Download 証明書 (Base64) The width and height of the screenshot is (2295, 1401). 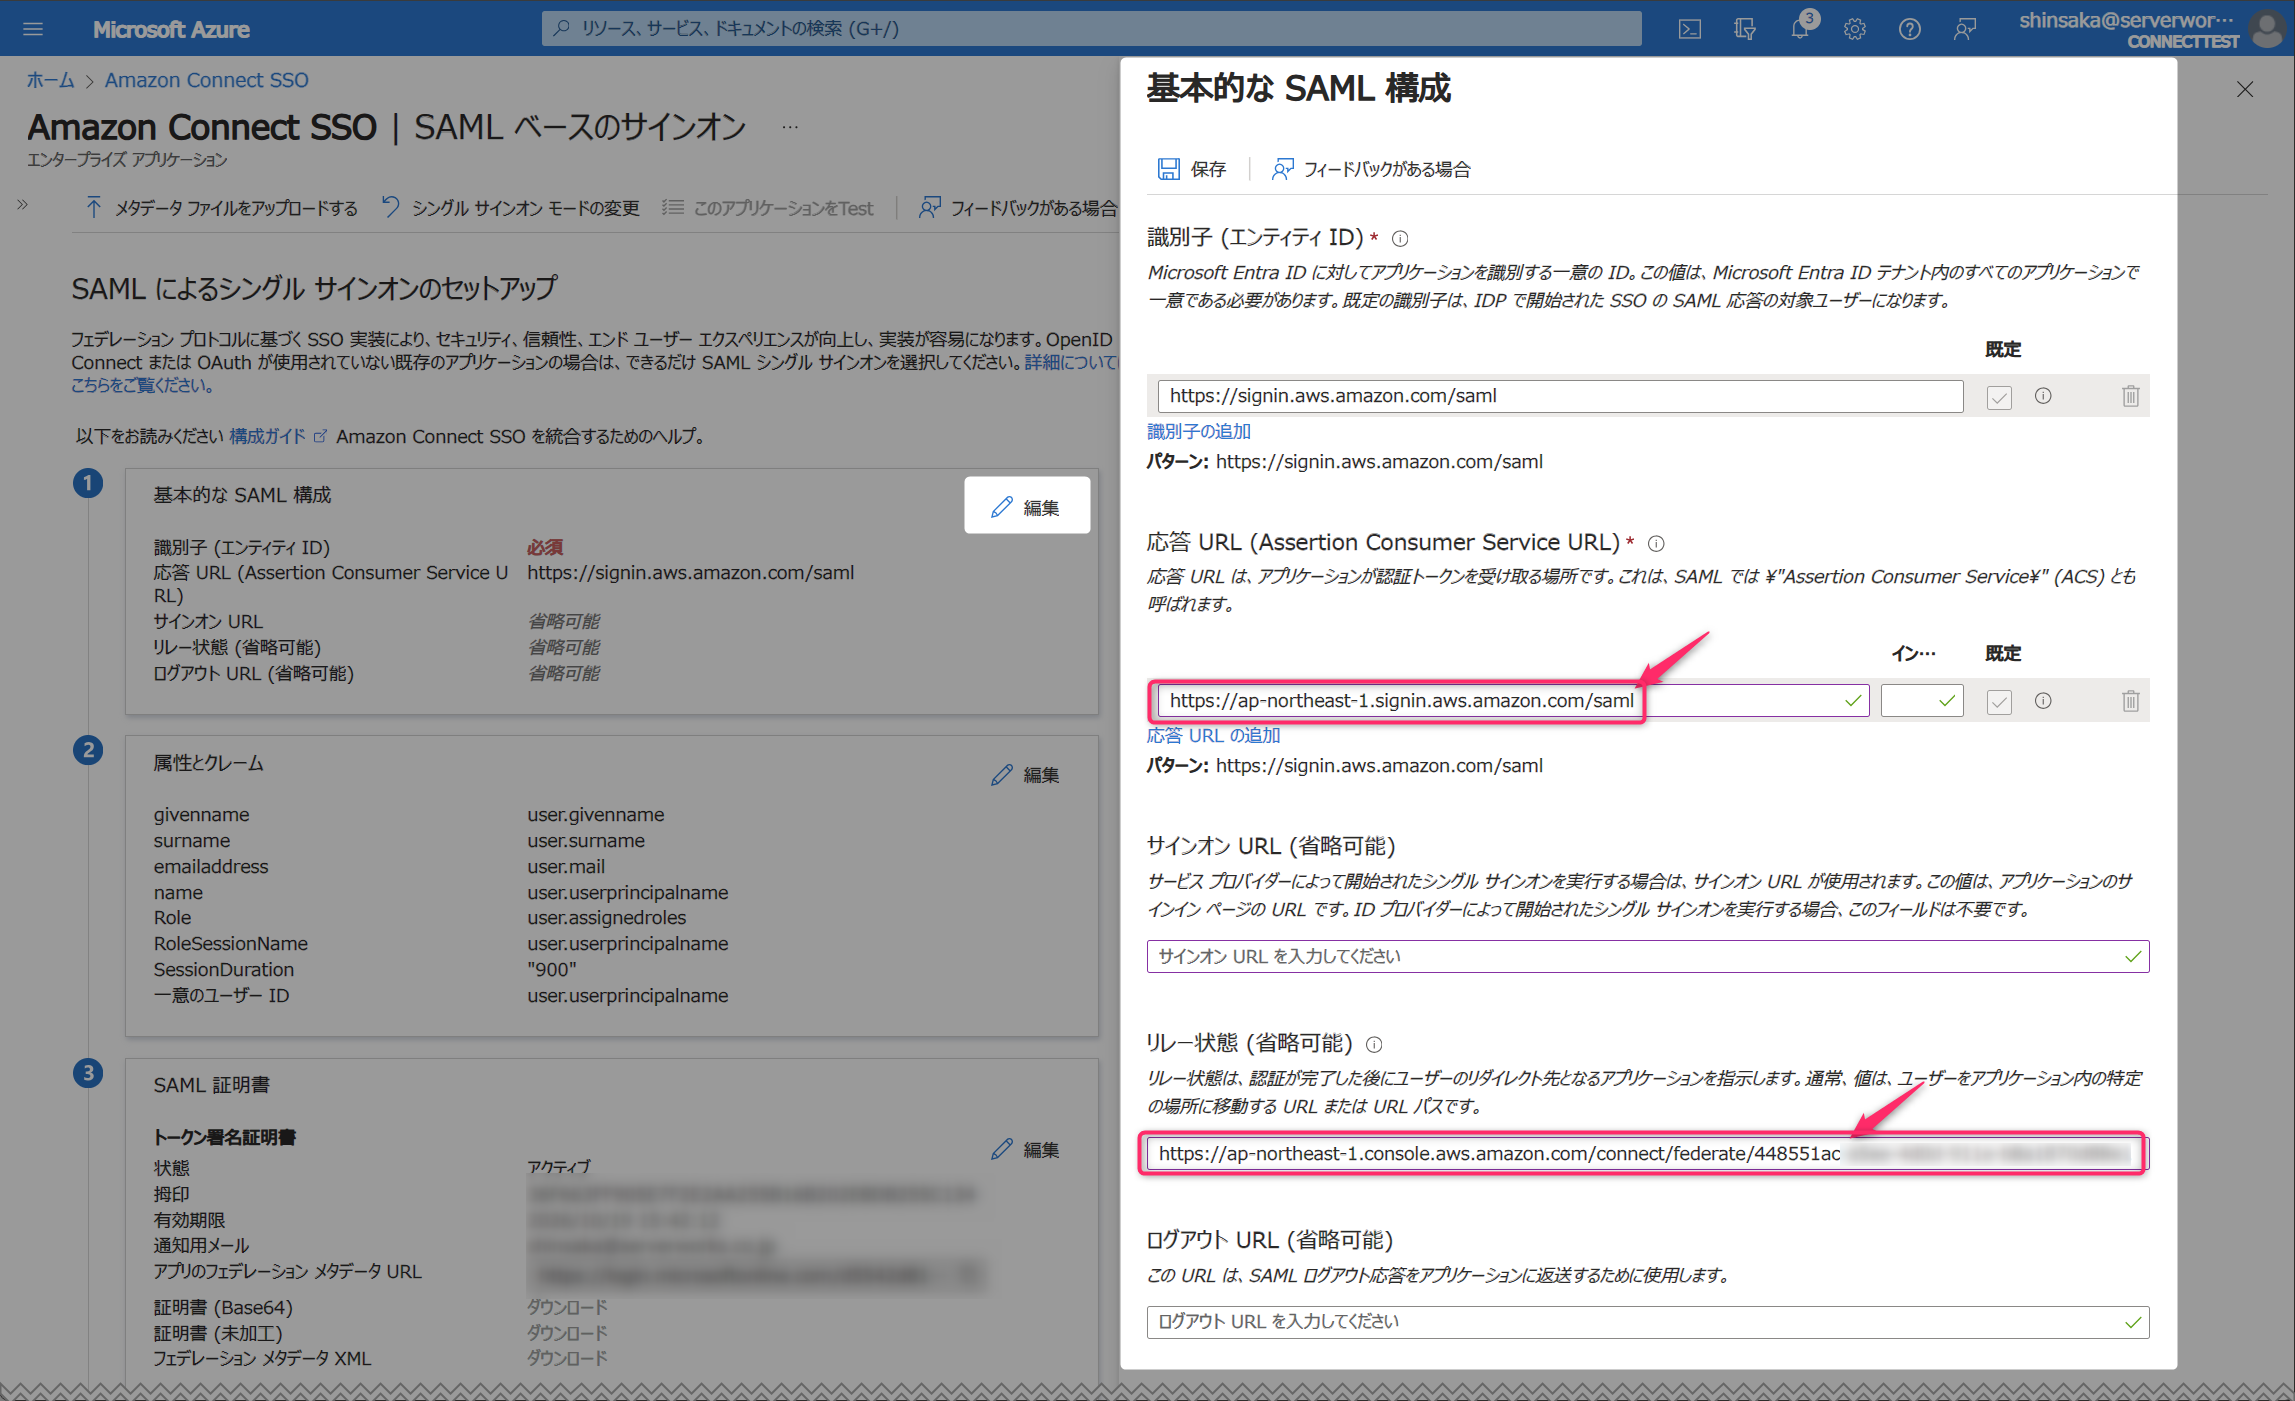click(568, 1308)
